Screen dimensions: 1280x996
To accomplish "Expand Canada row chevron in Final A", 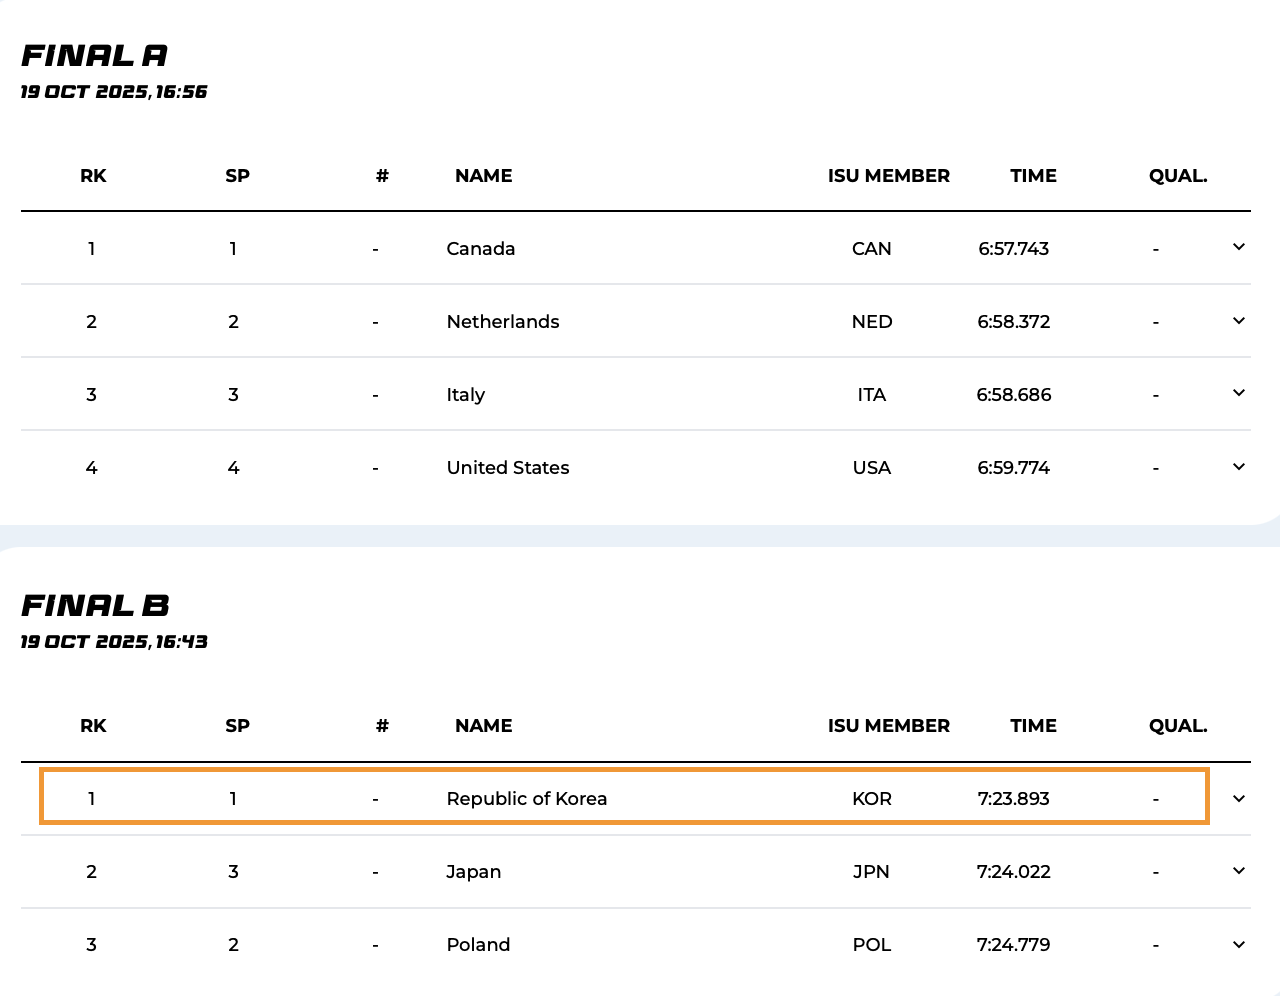I will tap(1238, 247).
